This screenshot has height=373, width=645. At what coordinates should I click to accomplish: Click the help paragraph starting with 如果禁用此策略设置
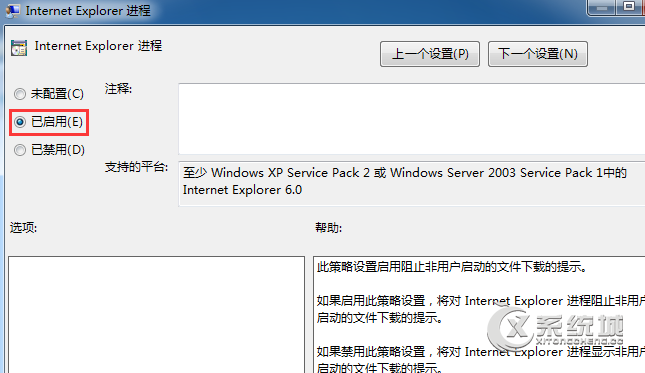tap(480, 359)
